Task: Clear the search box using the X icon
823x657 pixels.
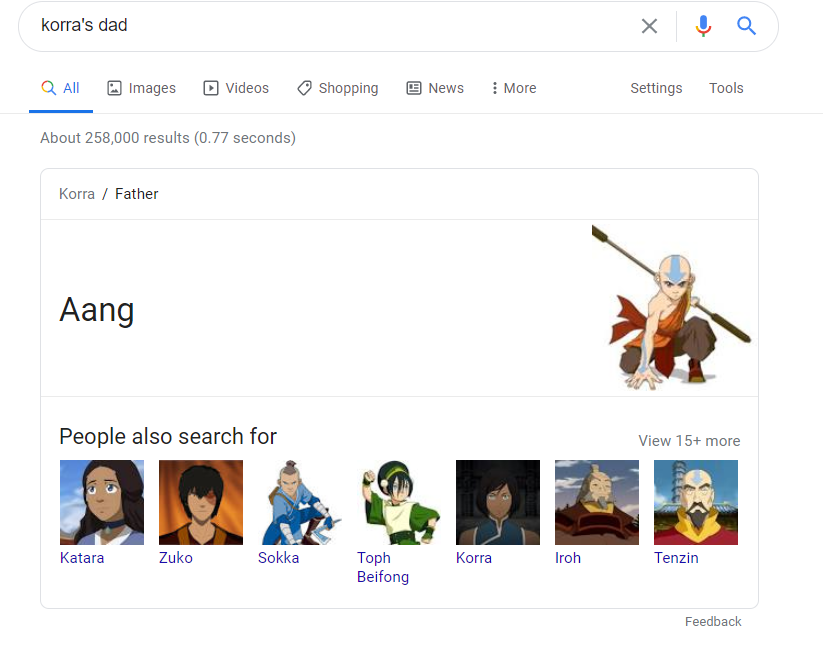Action: [x=649, y=26]
